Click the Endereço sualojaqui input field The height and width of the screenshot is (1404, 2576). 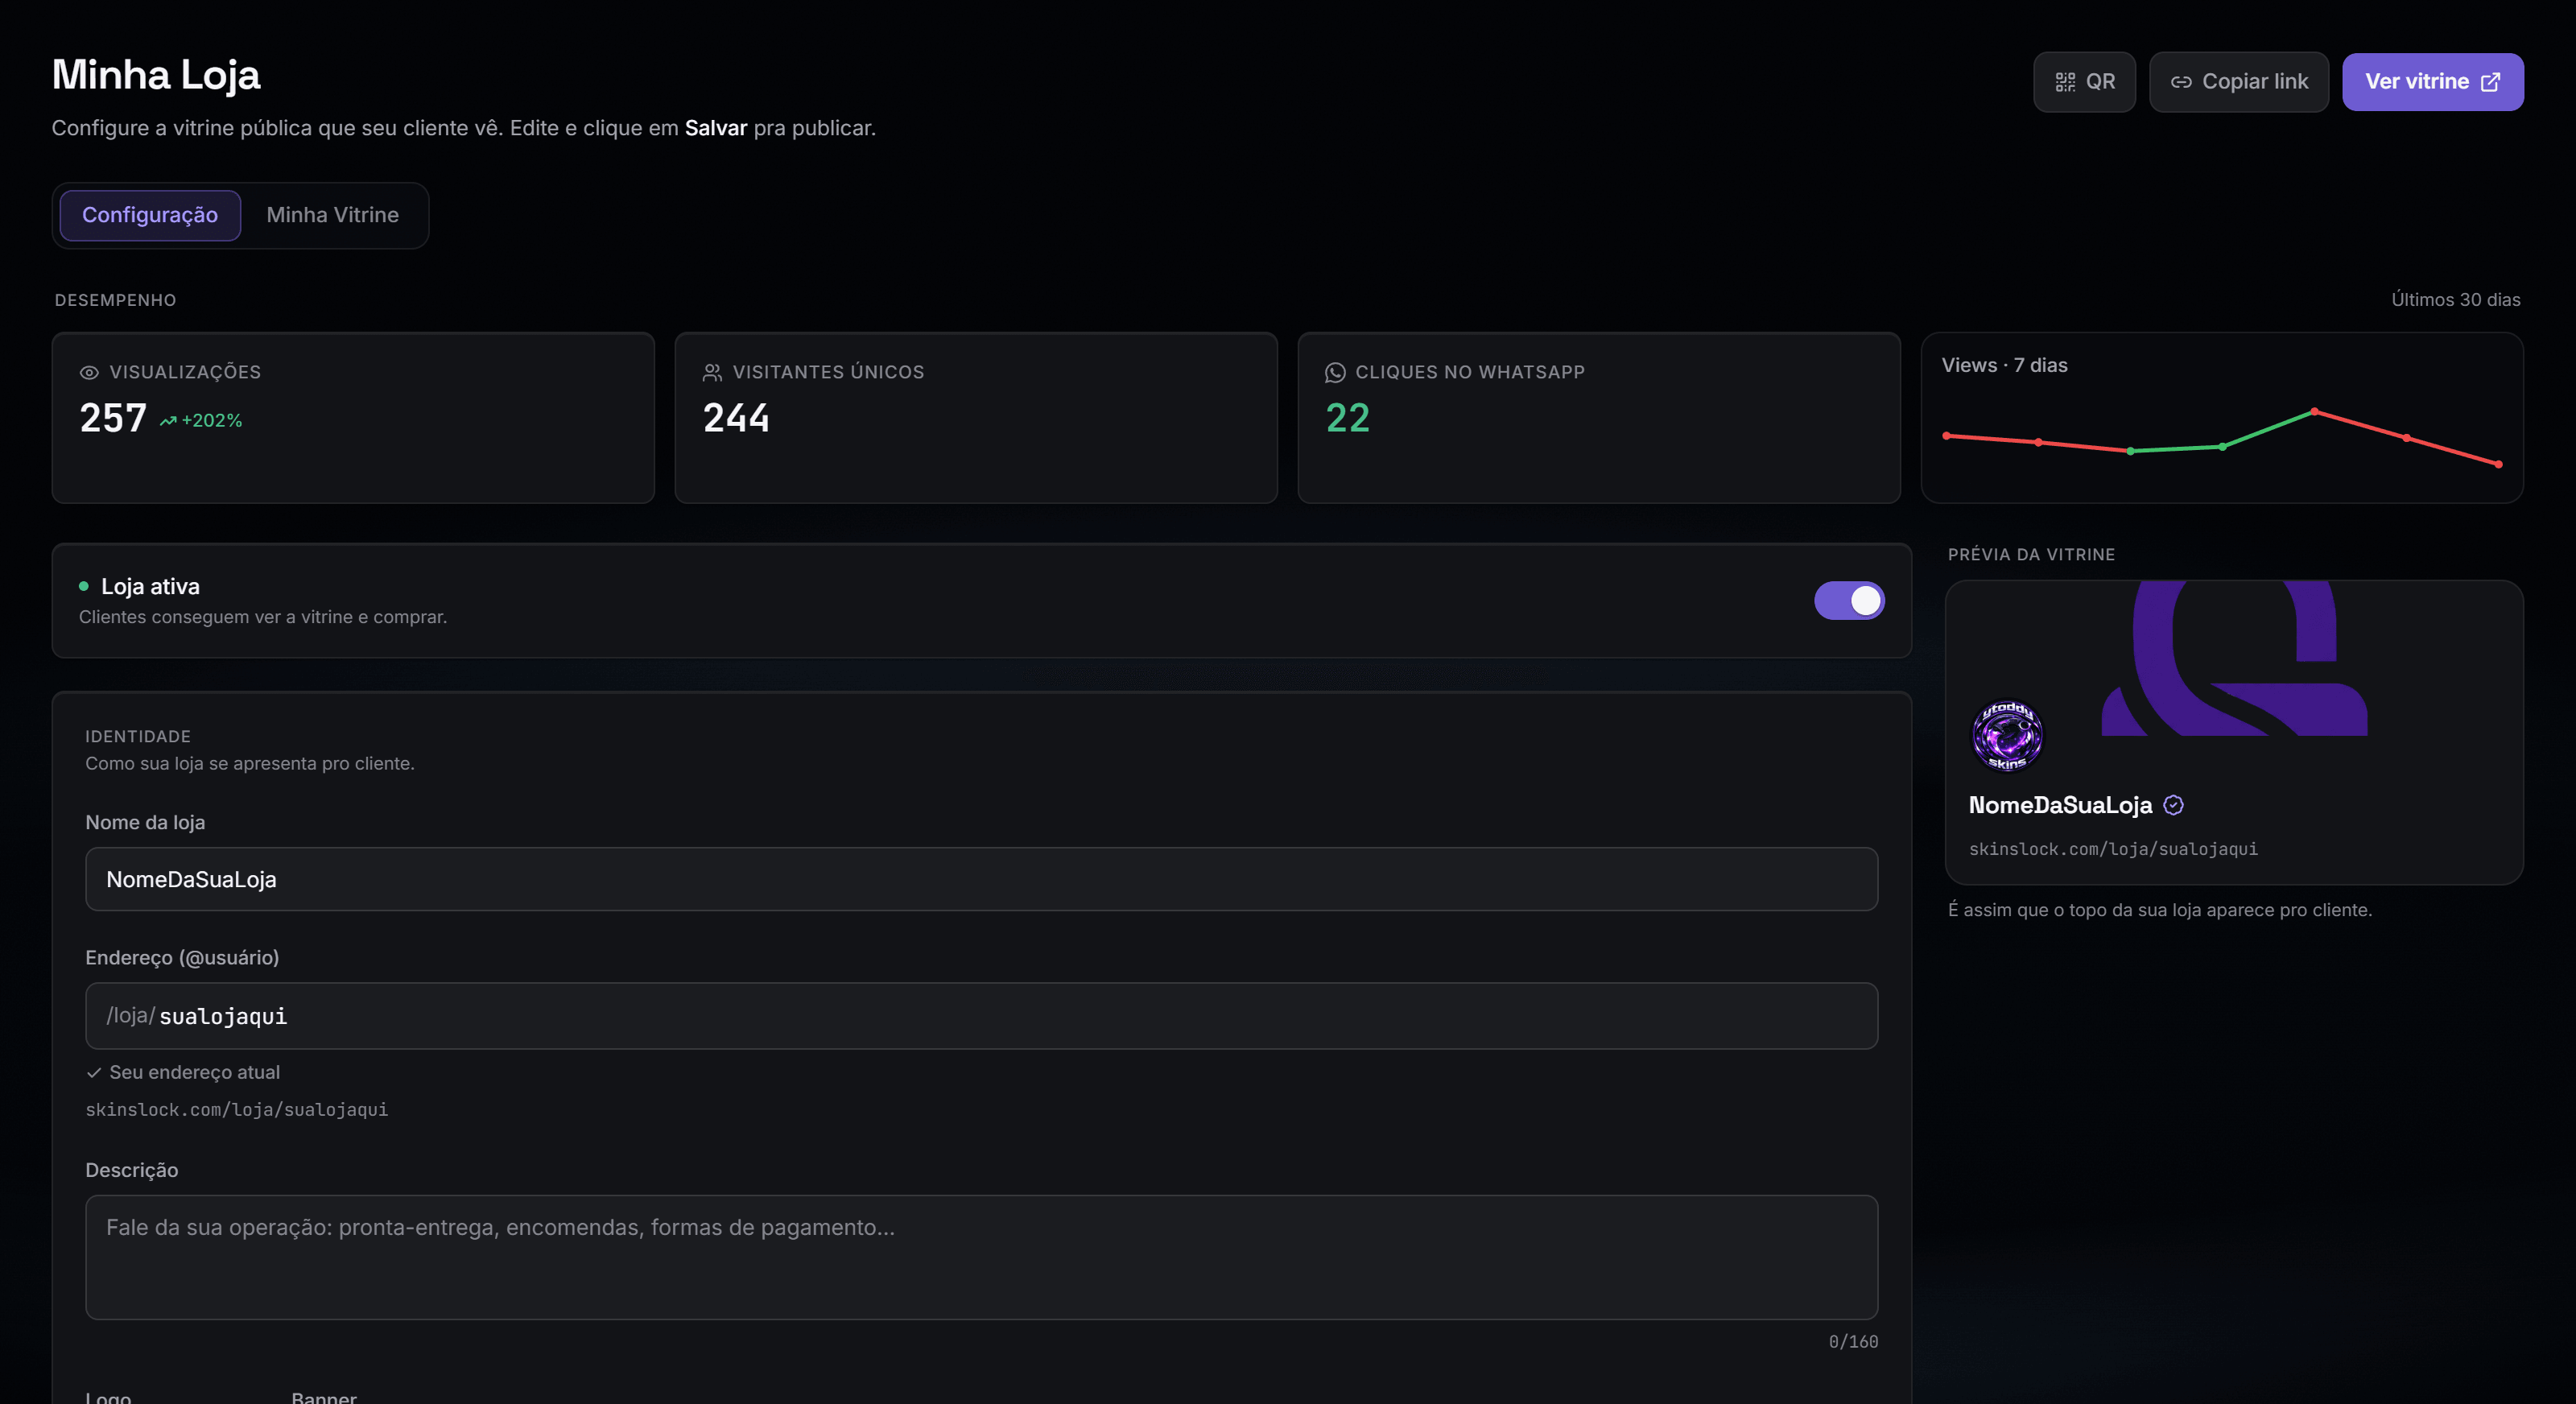(x=981, y=1016)
